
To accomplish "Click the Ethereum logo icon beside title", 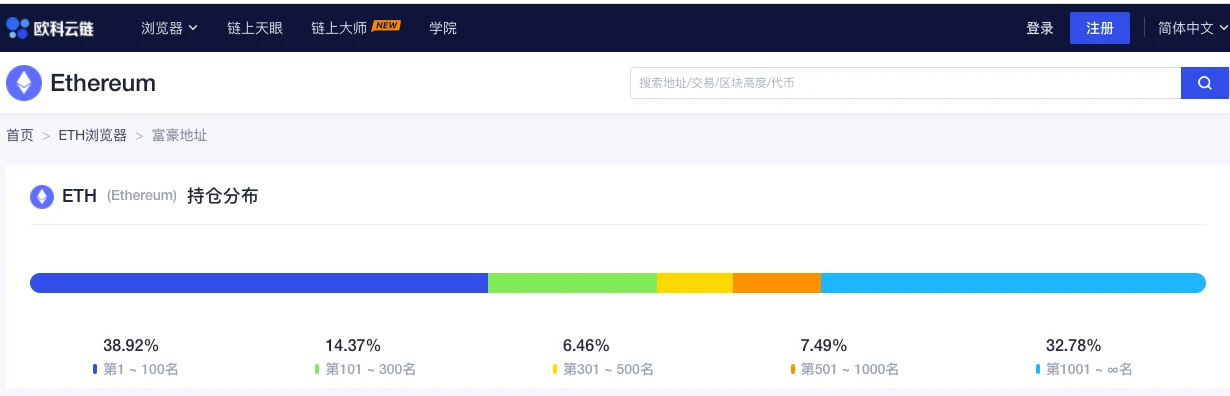I will tap(24, 83).
